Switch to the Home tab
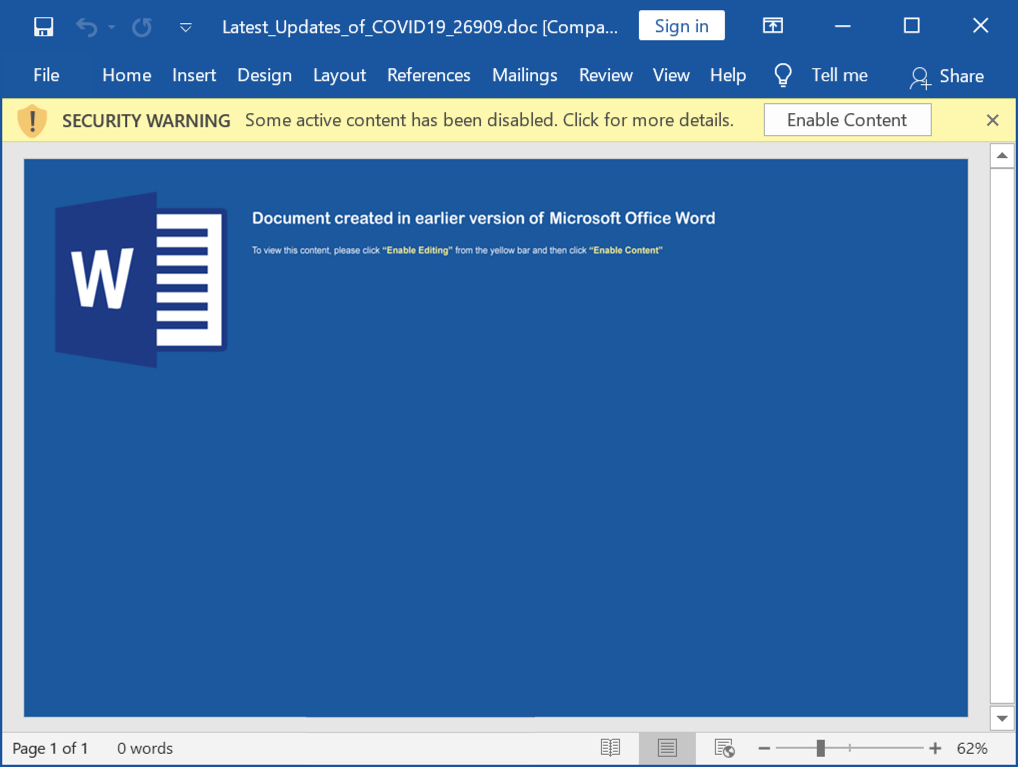1018x767 pixels. click(127, 75)
